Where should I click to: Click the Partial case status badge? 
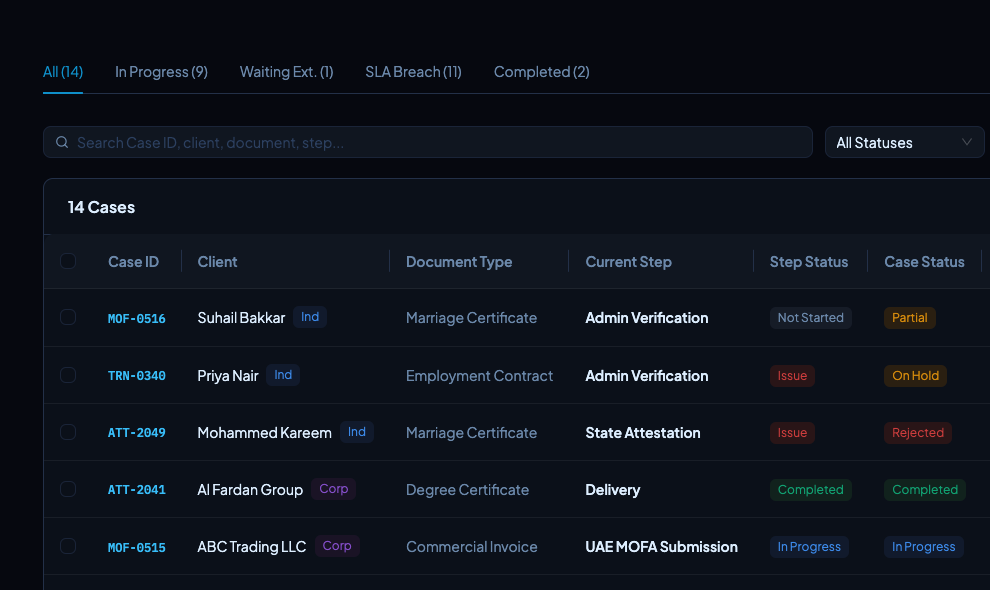click(910, 318)
